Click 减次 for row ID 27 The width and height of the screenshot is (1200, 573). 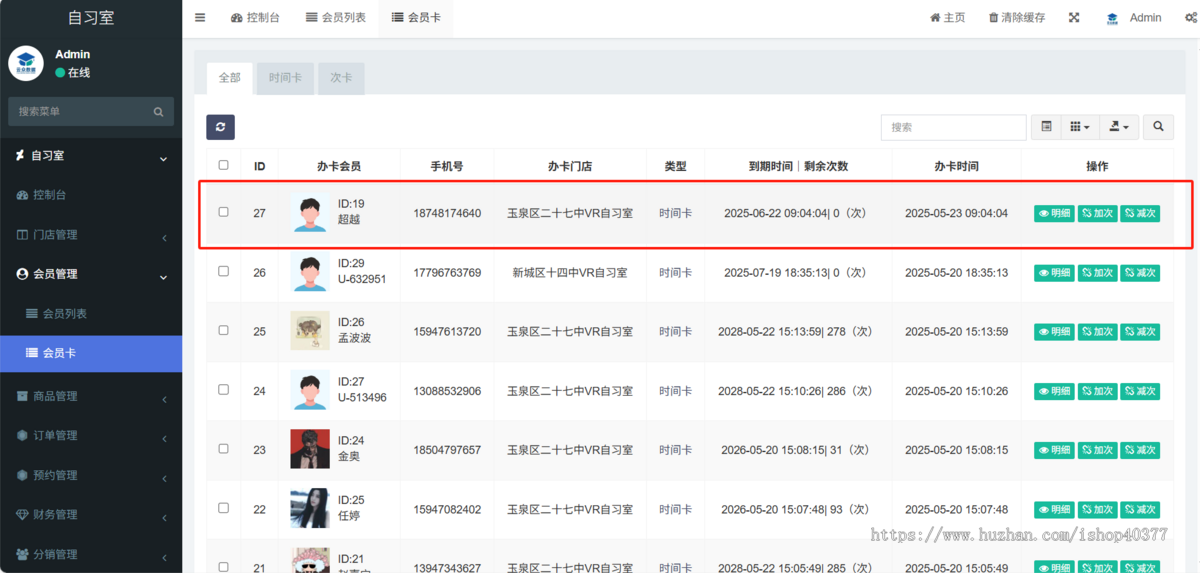1140,213
